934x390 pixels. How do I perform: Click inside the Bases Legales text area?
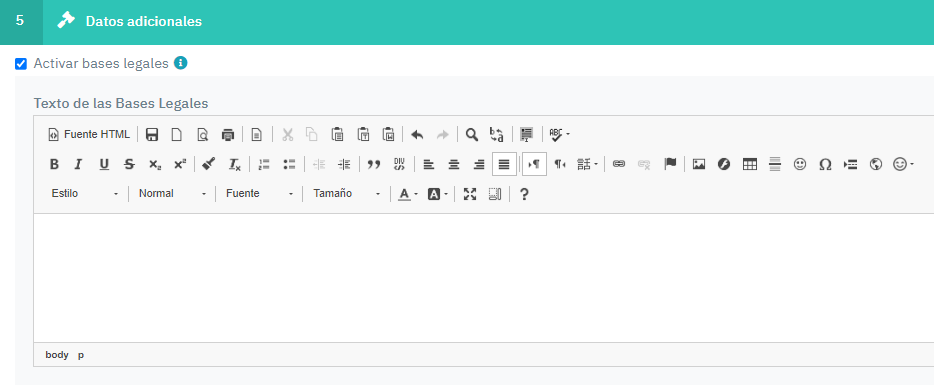pyautogui.click(x=484, y=278)
